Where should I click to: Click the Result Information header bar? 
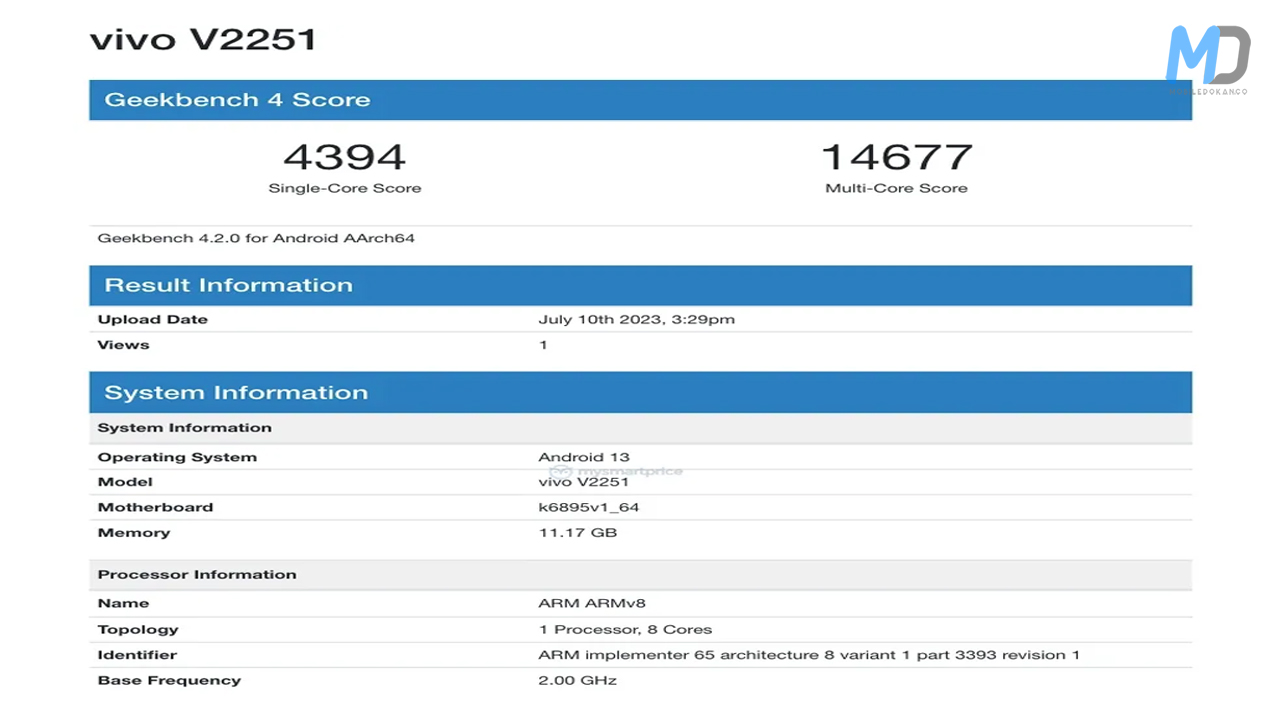(640, 285)
